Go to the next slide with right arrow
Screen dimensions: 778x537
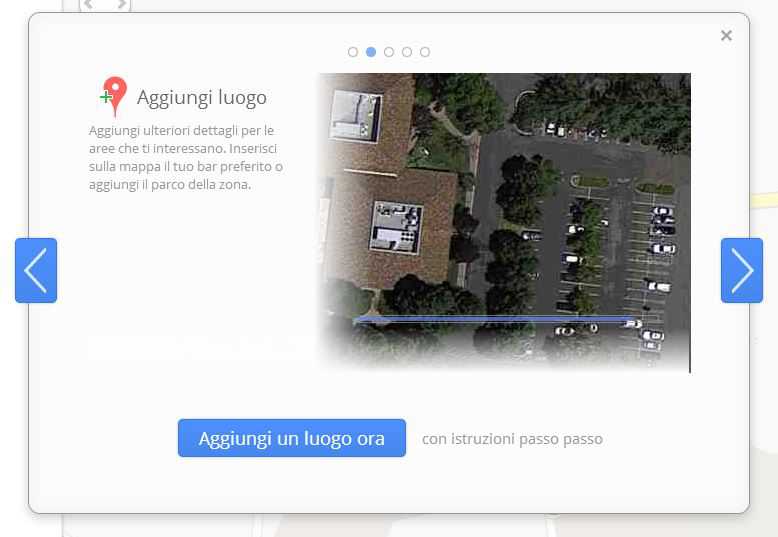[741, 270]
